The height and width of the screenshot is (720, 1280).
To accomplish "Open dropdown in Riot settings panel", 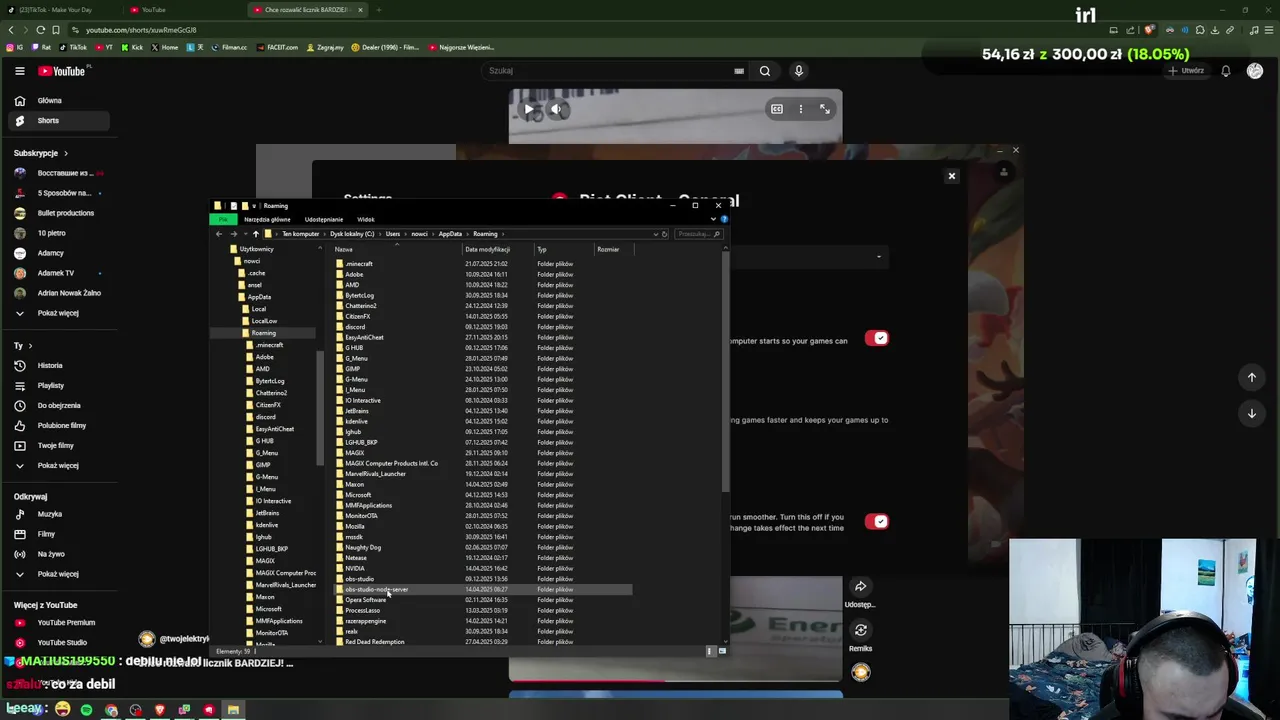I will click(x=879, y=257).
